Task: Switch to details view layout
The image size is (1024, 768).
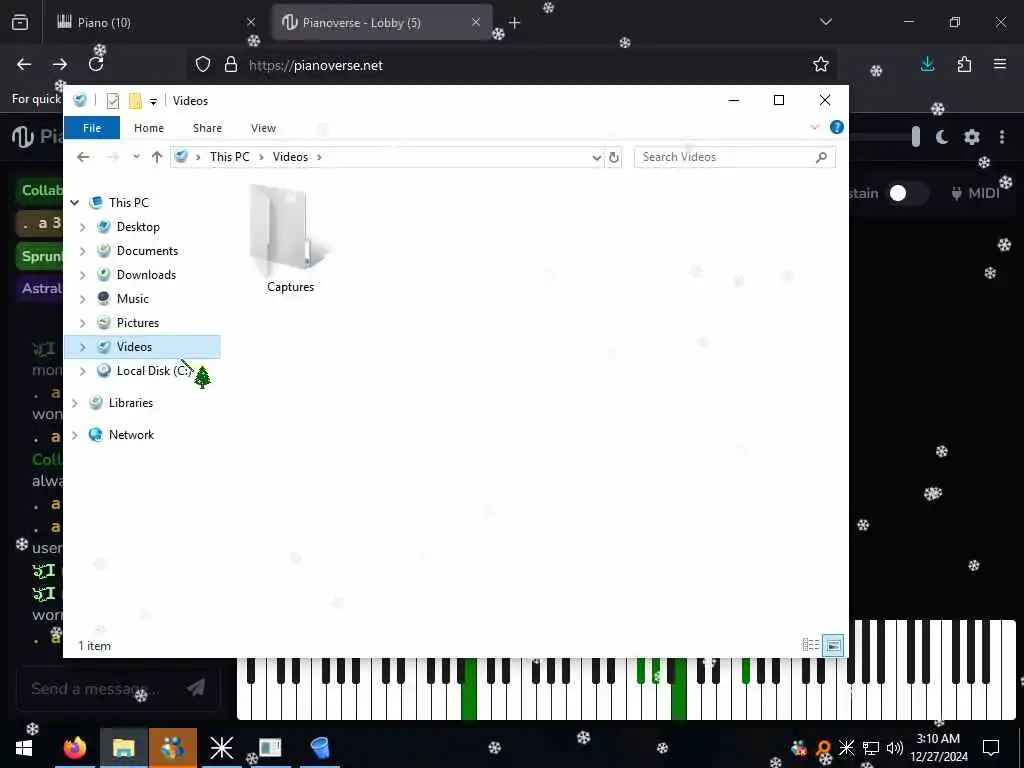Action: click(810, 645)
